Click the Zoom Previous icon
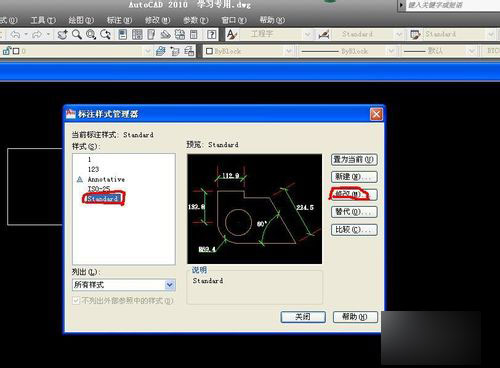The height and width of the screenshot is (368, 500). coord(105,34)
